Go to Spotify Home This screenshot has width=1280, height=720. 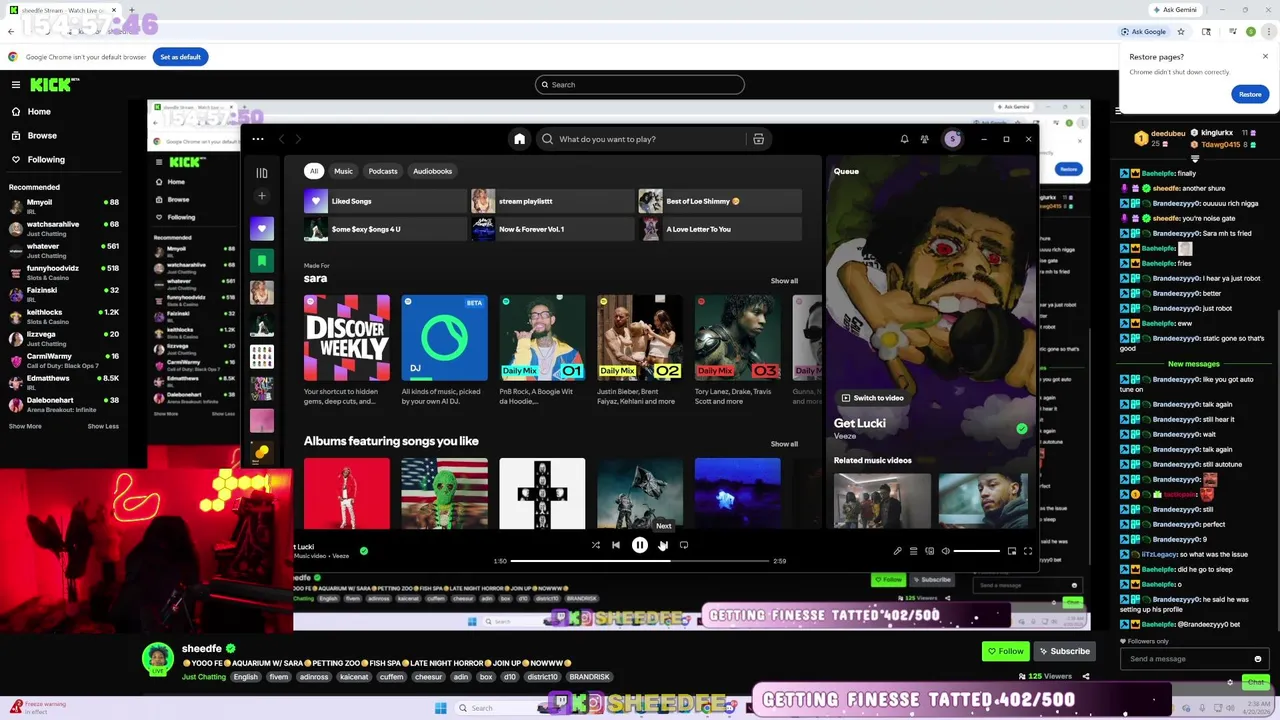(x=519, y=139)
